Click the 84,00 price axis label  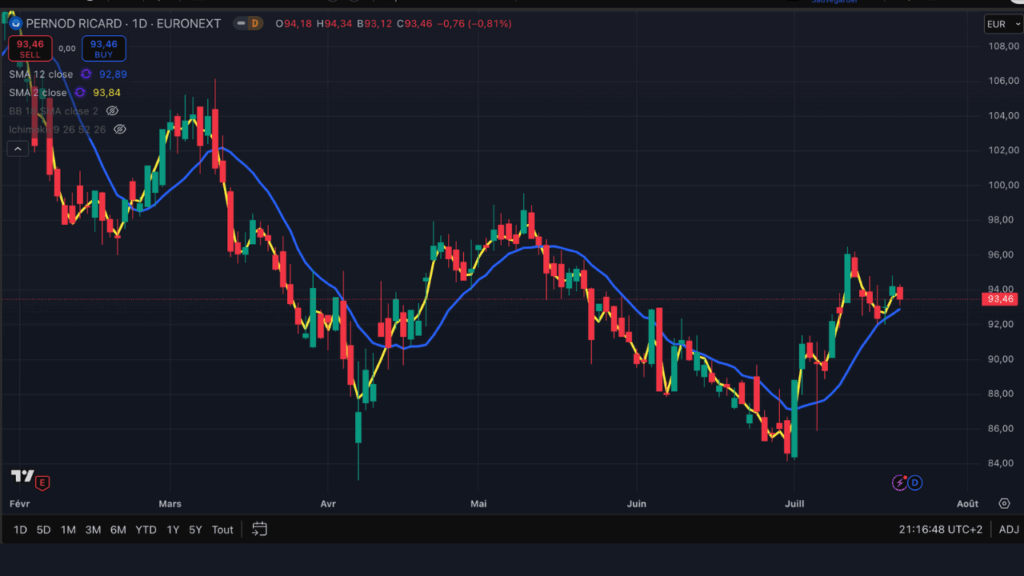(x=1001, y=464)
